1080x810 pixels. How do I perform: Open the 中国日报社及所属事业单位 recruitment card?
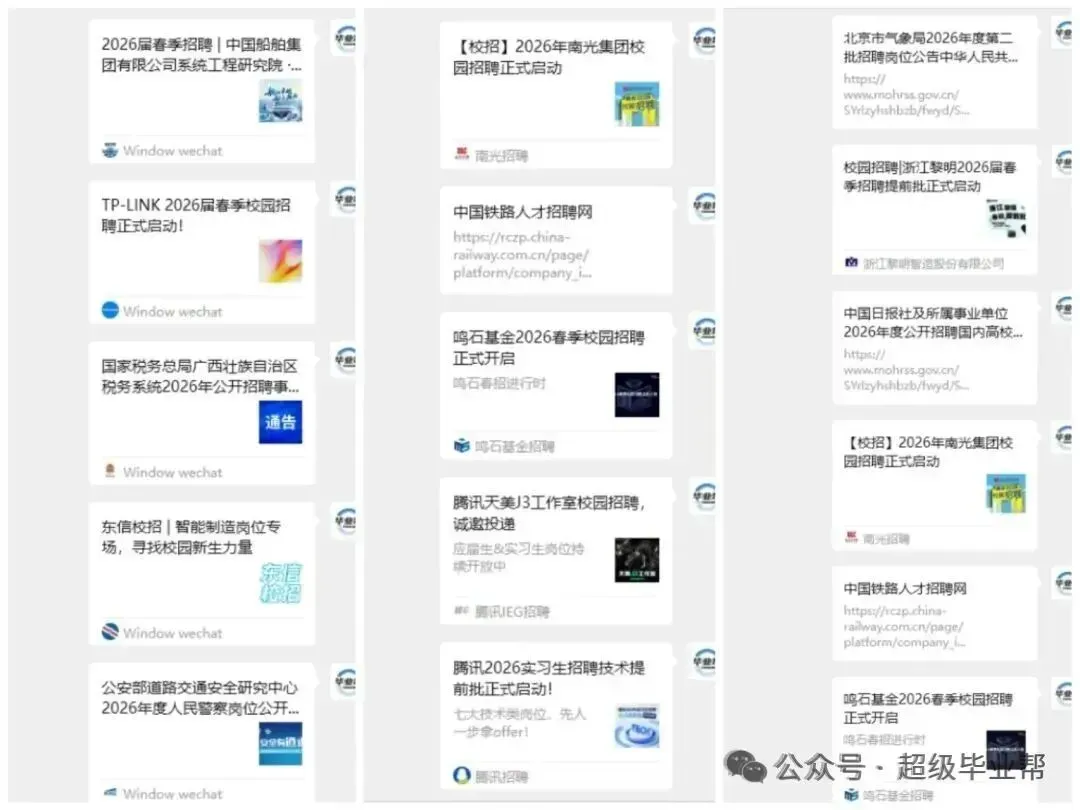(x=935, y=348)
